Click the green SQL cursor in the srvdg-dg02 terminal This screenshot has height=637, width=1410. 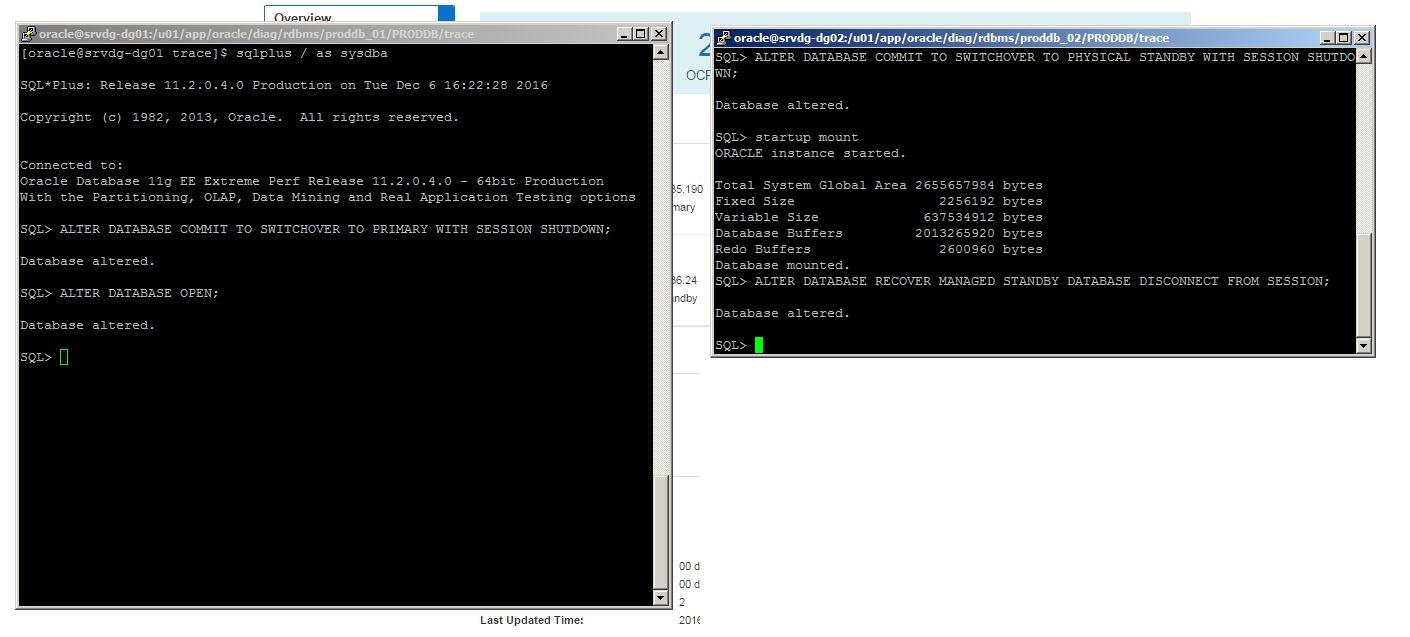tap(759, 345)
